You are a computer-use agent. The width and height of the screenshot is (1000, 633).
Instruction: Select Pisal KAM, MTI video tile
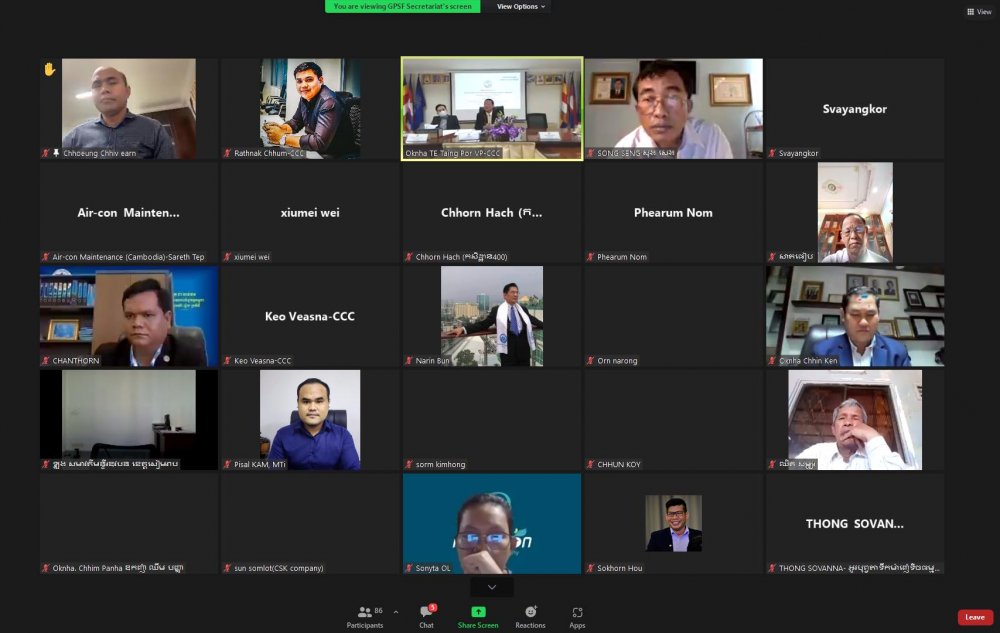pos(310,419)
